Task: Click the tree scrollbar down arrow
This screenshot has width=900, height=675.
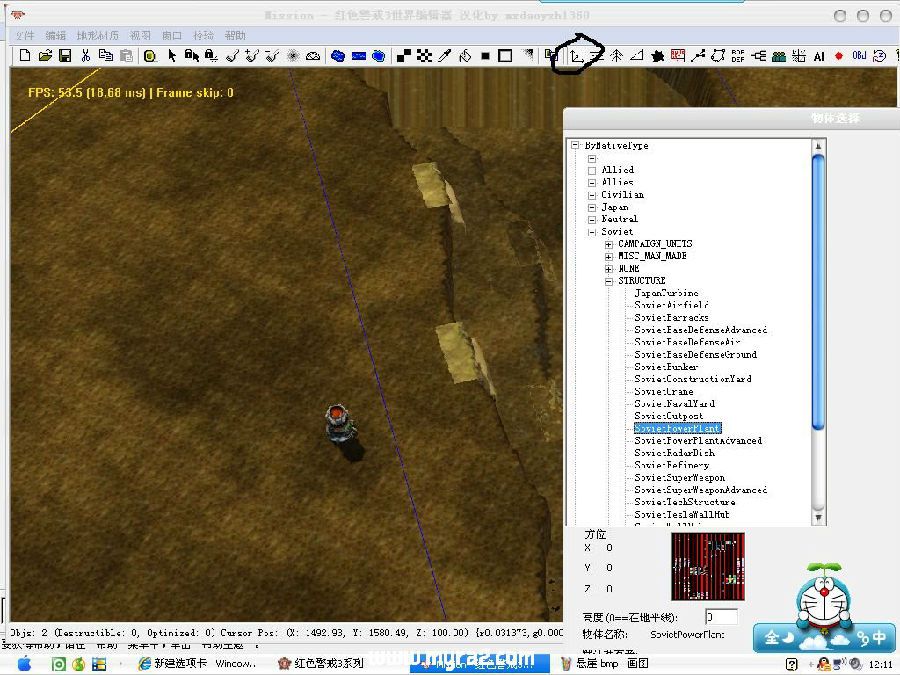Action: (818, 517)
